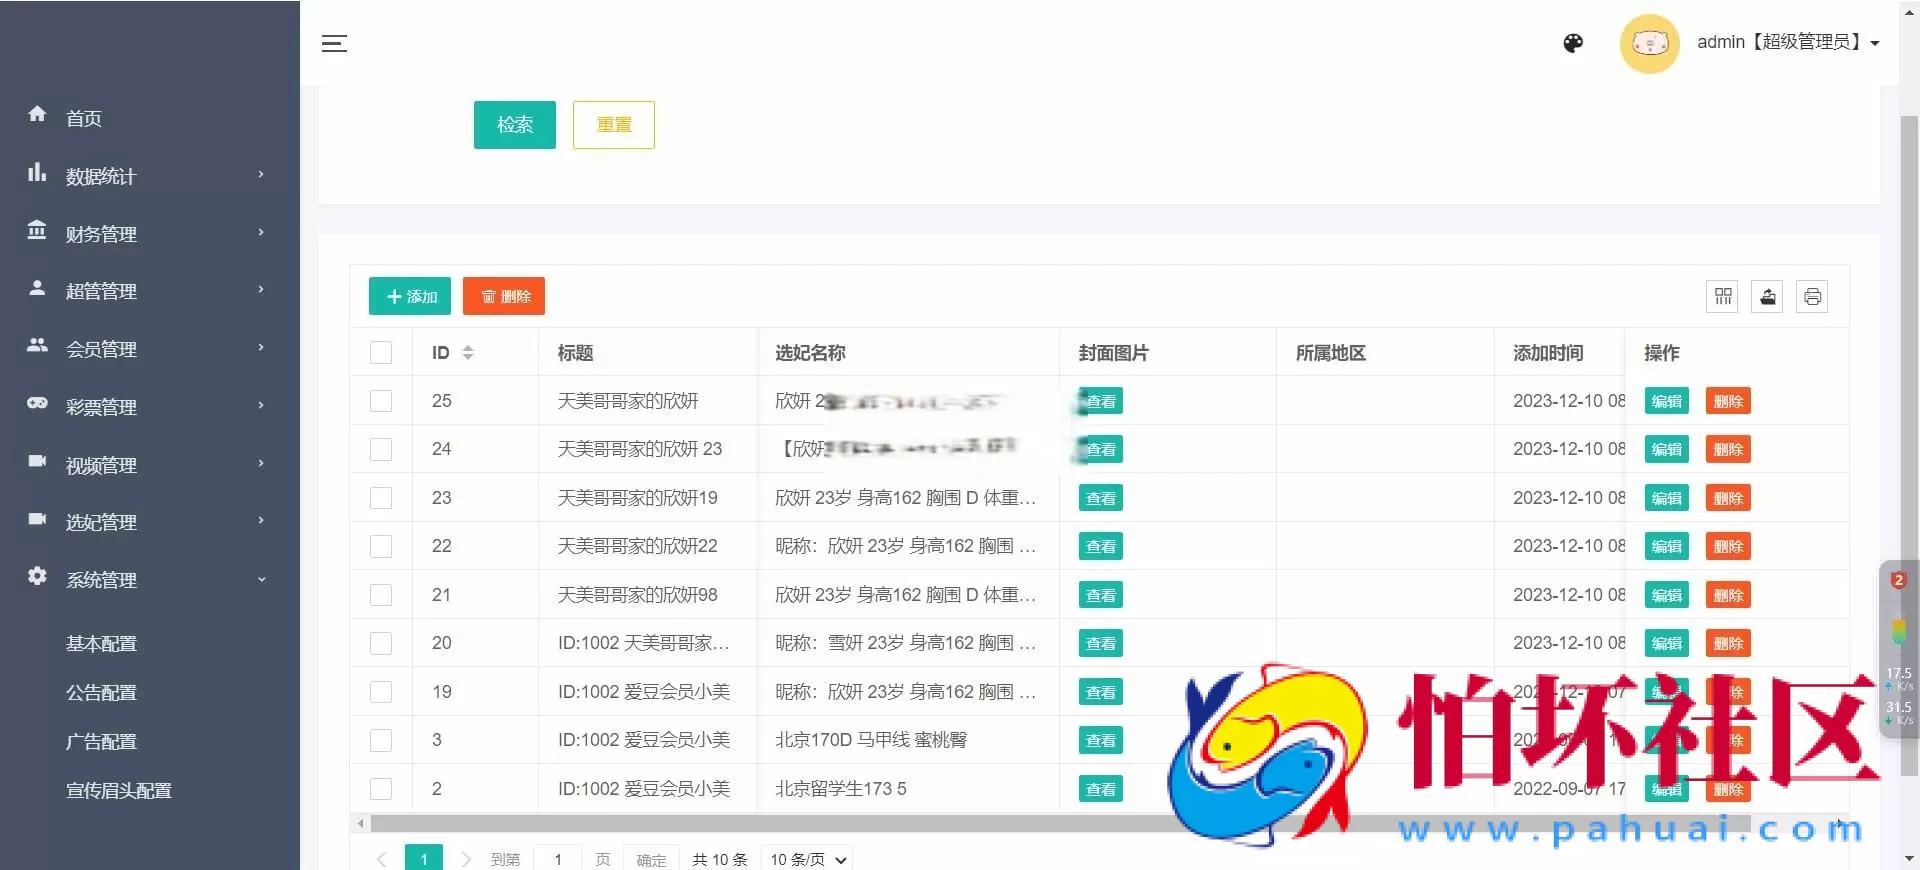Click the table export icon
Screen dimensions: 1920x870
coord(1768,297)
